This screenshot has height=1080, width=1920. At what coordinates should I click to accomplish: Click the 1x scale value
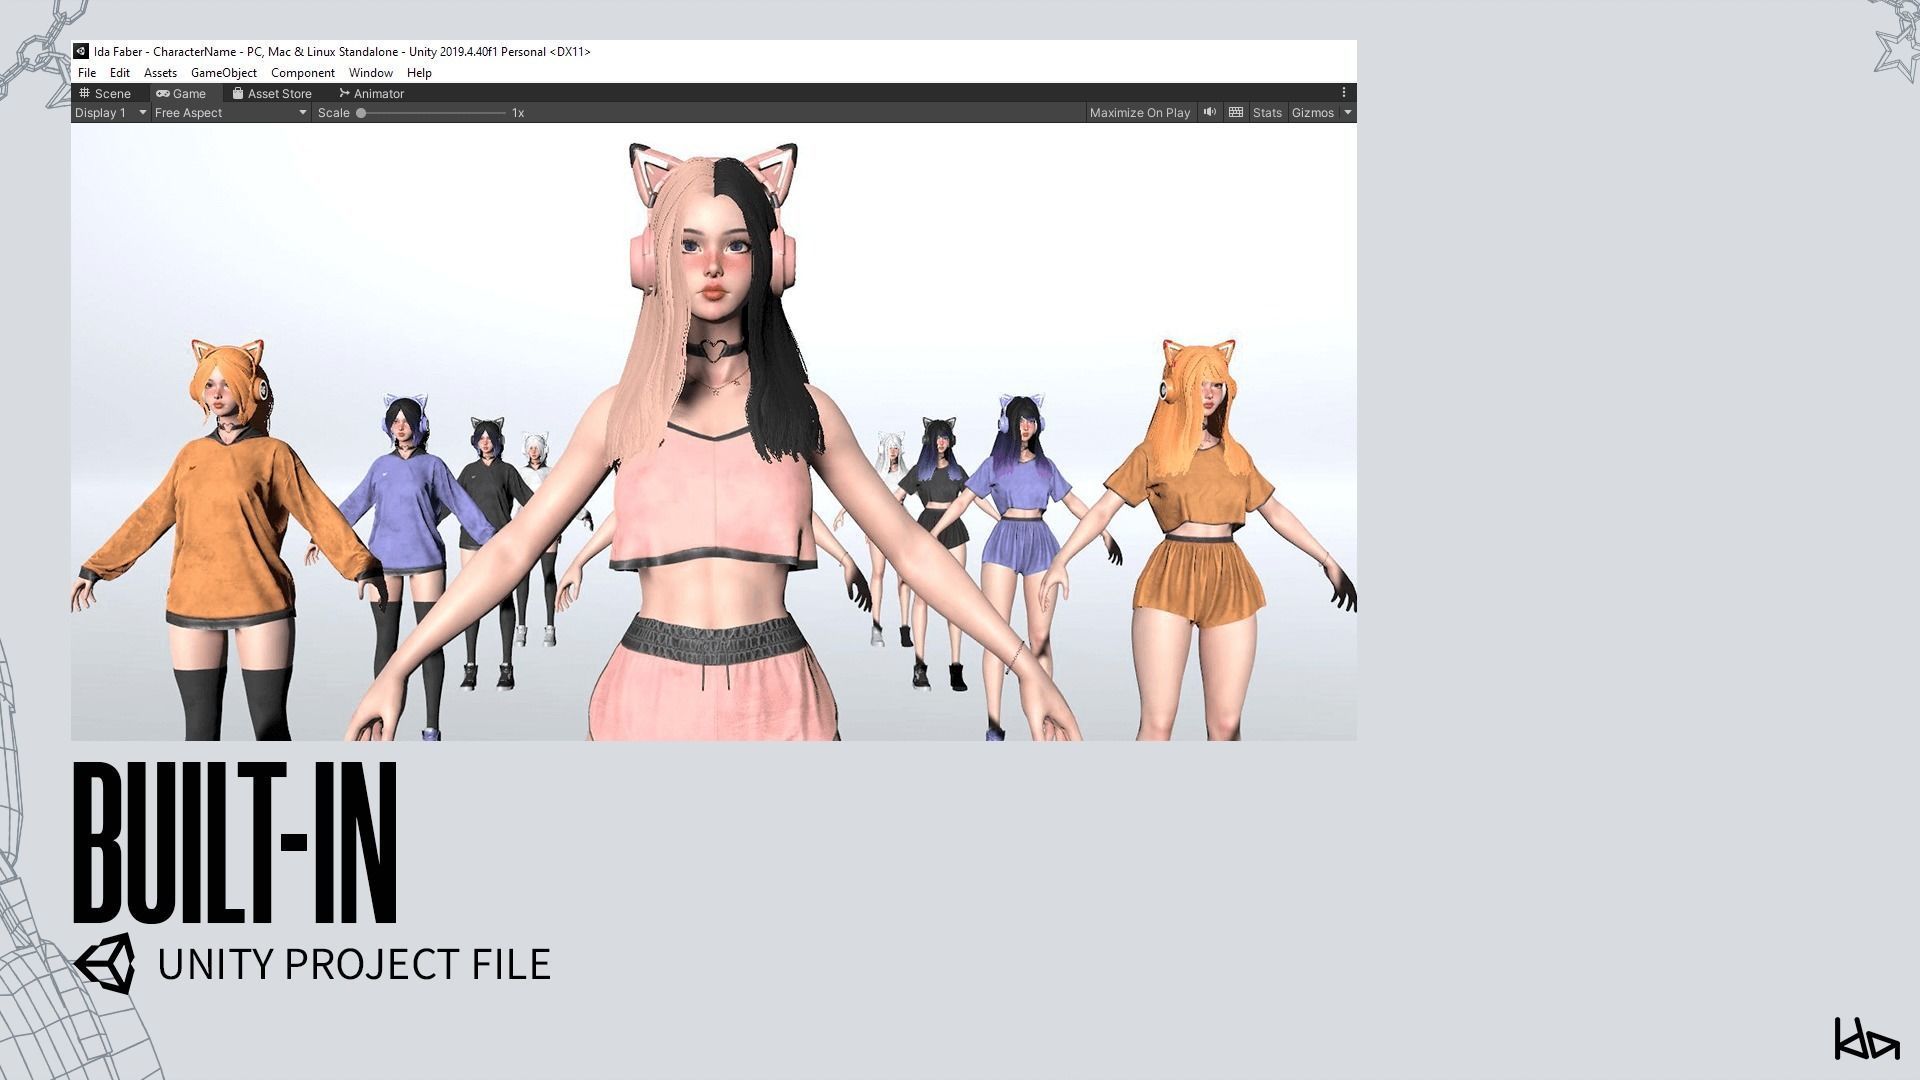tap(518, 113)
